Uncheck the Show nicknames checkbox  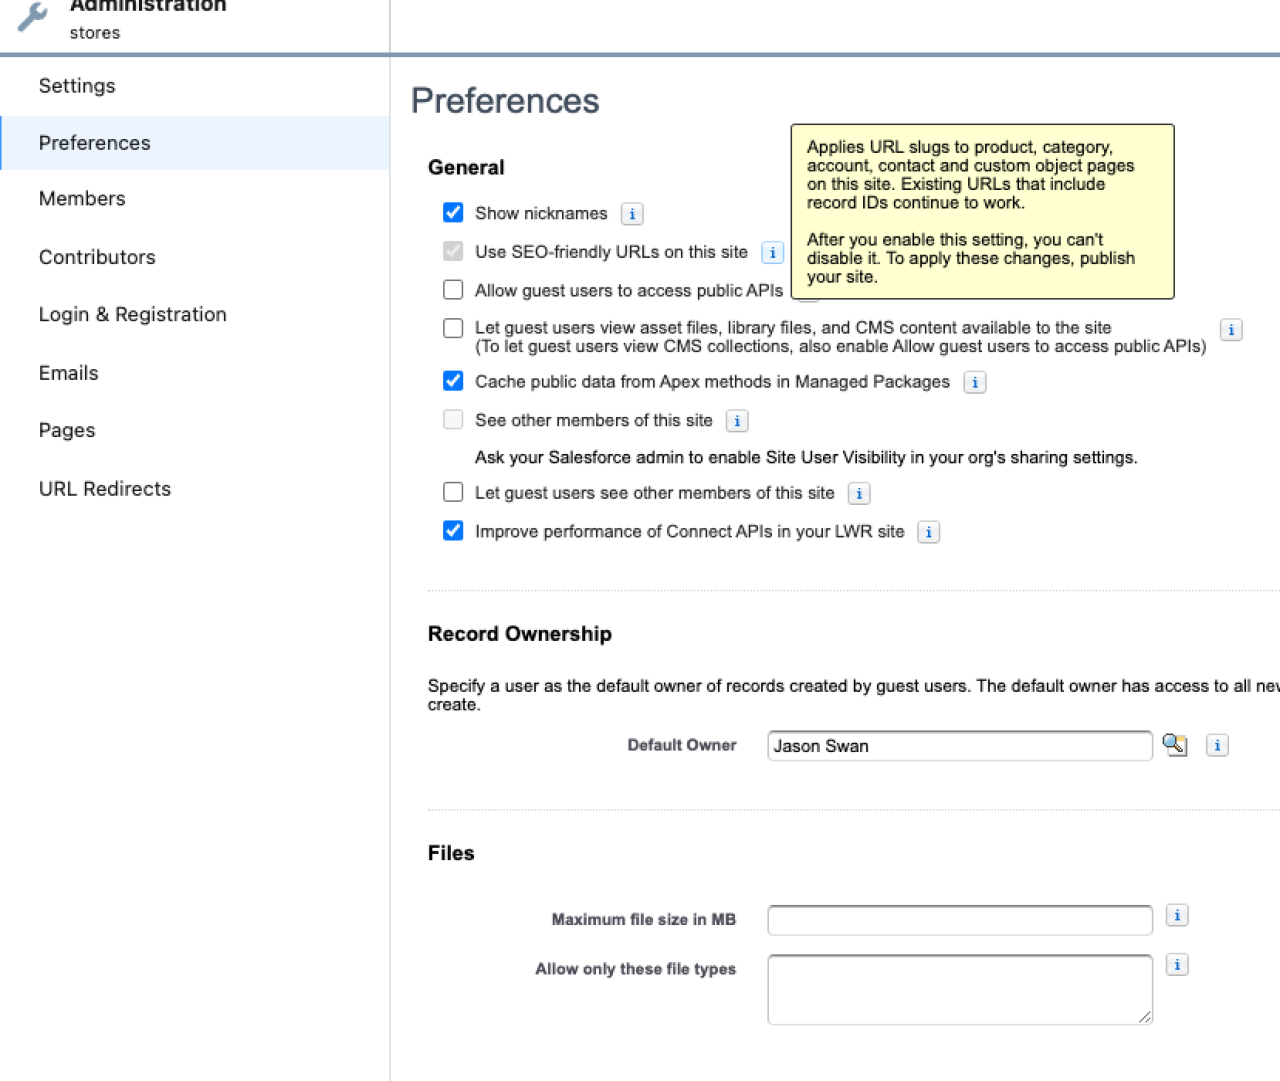coord(453,212)
